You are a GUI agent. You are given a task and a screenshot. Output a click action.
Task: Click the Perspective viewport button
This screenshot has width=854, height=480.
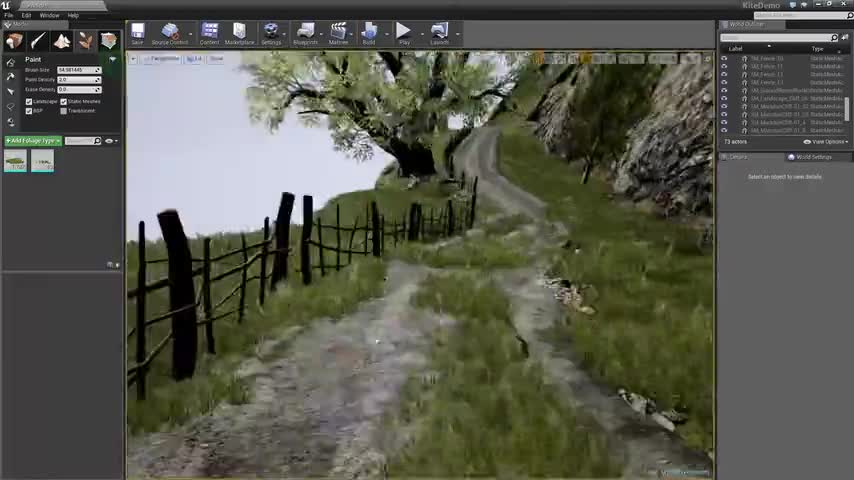point(162,58)
